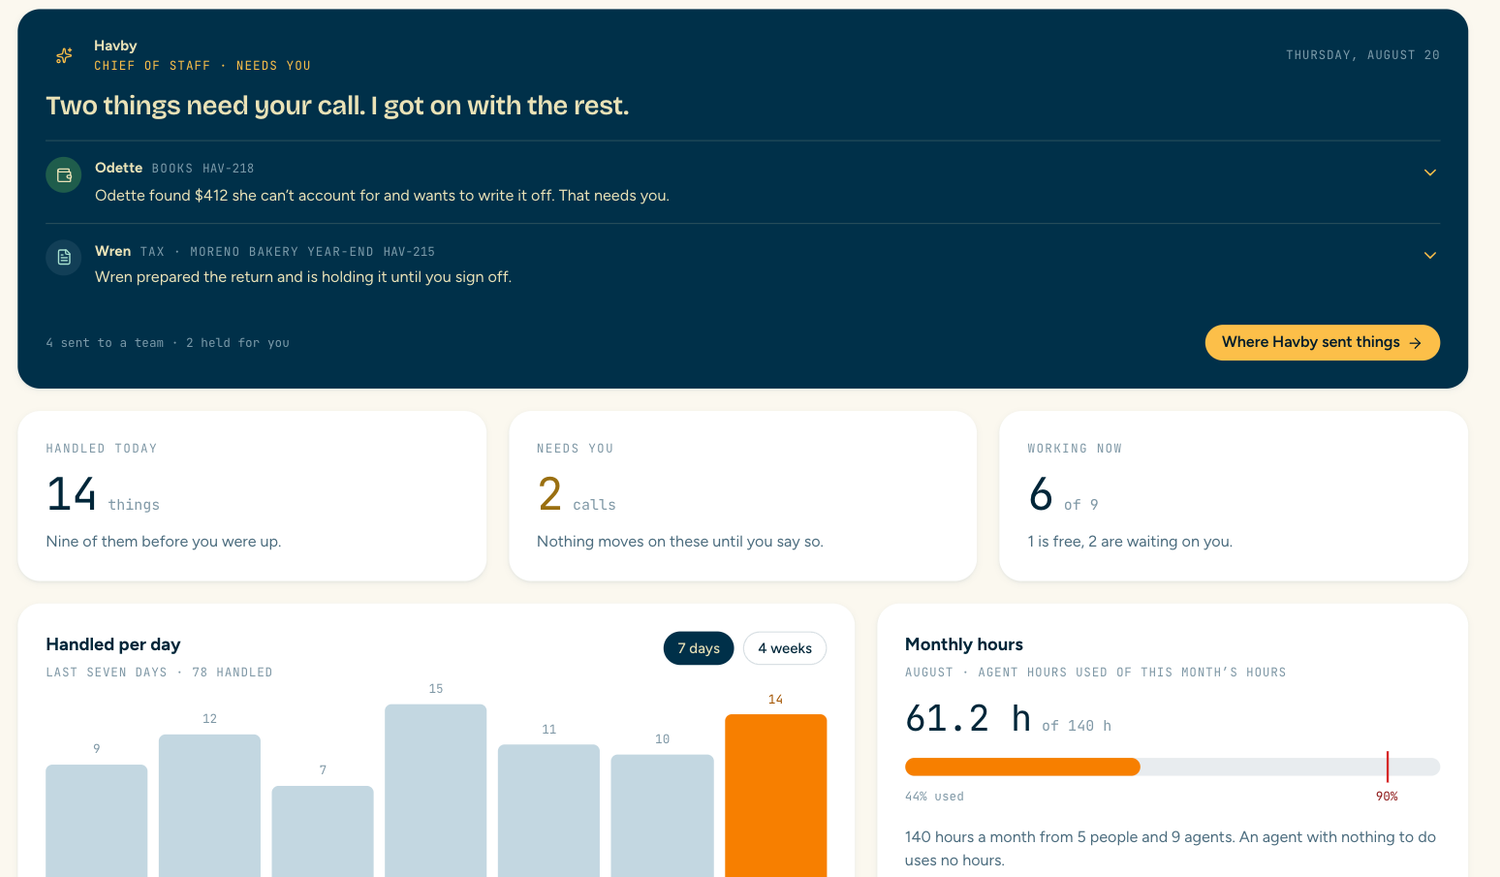This screenshot has height=877, width=1500.
Task: Click the 'Odette' name in first item
Action: click(118, 168)
